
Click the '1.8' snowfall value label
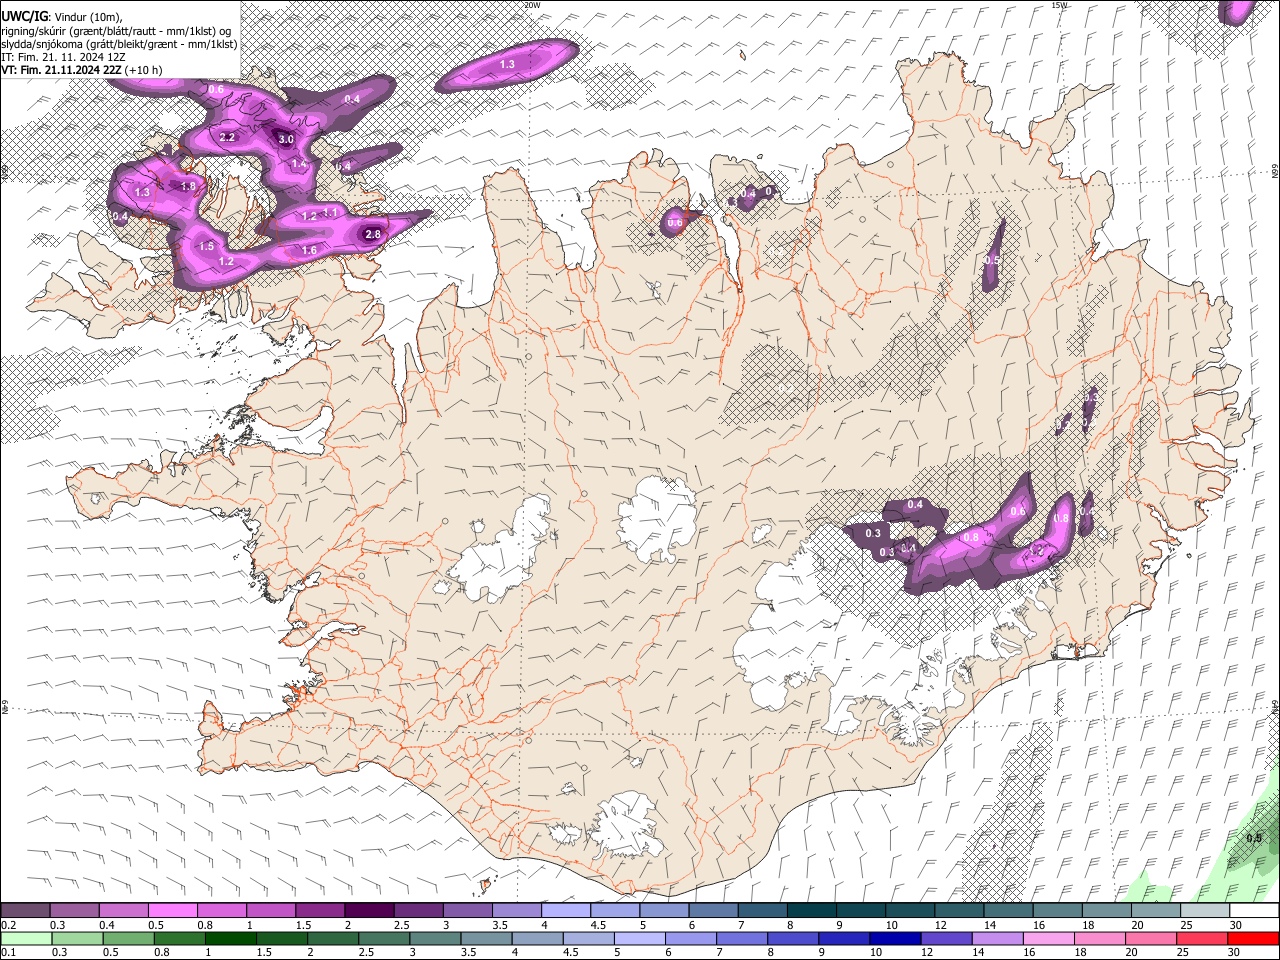(x=187, y=186)
